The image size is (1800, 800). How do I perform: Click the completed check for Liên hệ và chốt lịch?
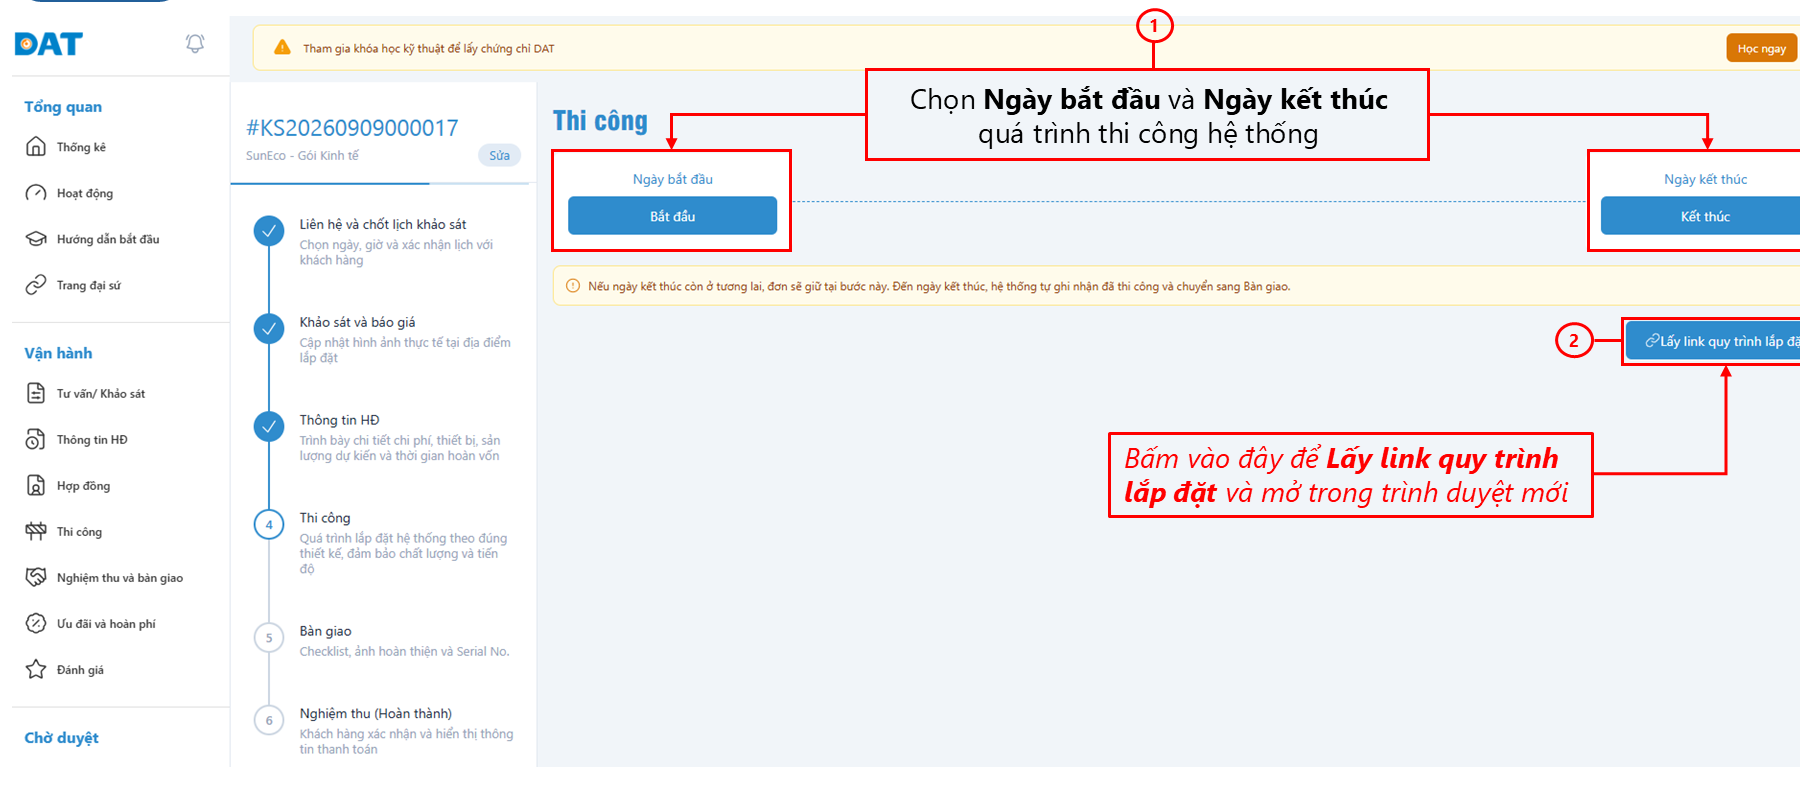coord(269,231)
